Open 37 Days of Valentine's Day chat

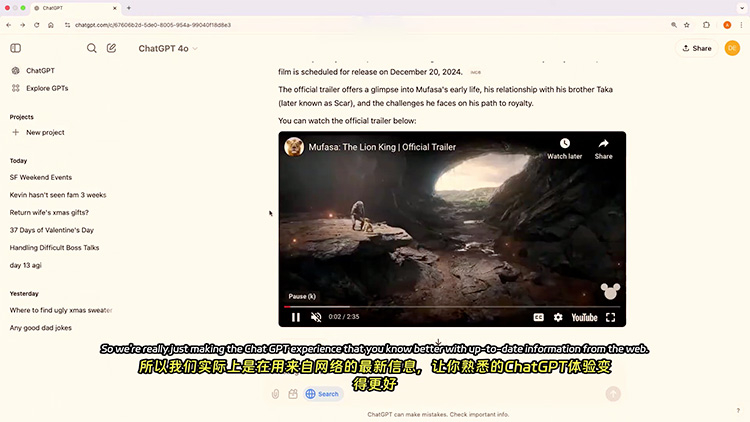(x=52, y=230)
